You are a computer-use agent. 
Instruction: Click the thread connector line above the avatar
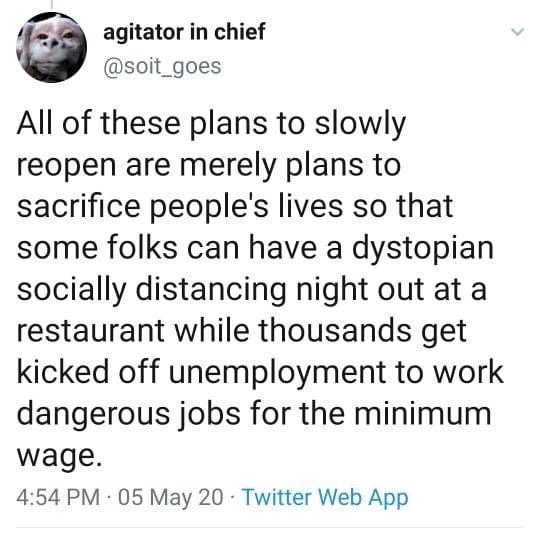coord(52,4)
